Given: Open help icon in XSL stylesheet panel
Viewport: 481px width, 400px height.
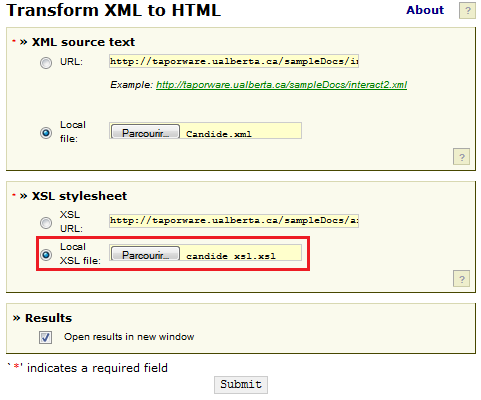Looking at the screenshot, I should (461, 279).
